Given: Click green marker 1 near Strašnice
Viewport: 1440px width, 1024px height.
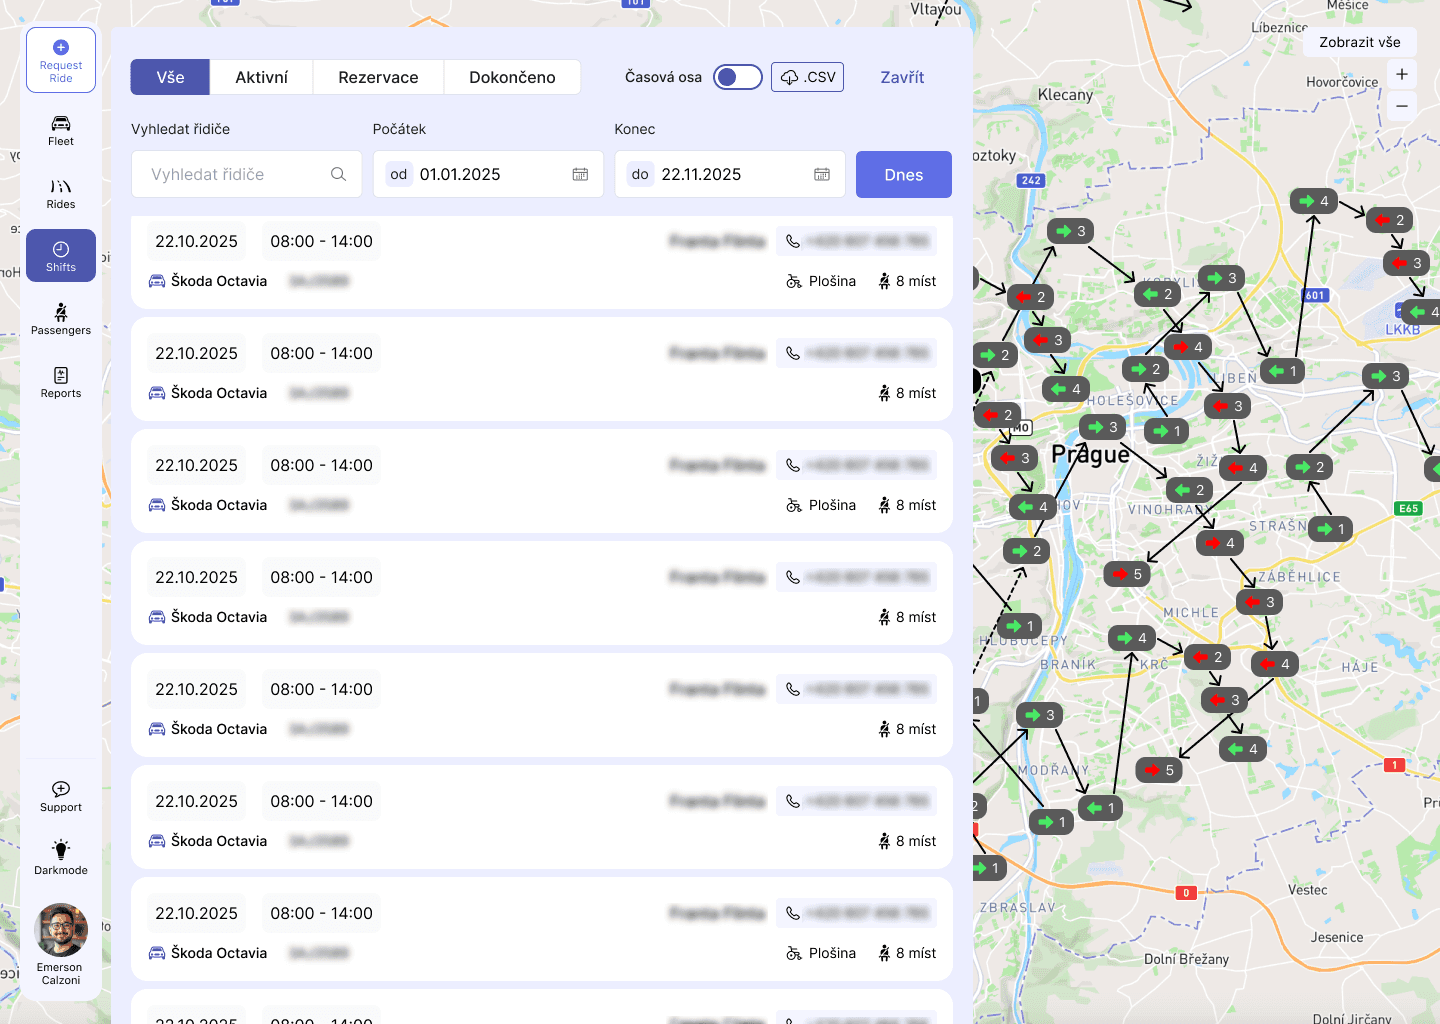Looking at the screenshot, I should (1332, 529).
